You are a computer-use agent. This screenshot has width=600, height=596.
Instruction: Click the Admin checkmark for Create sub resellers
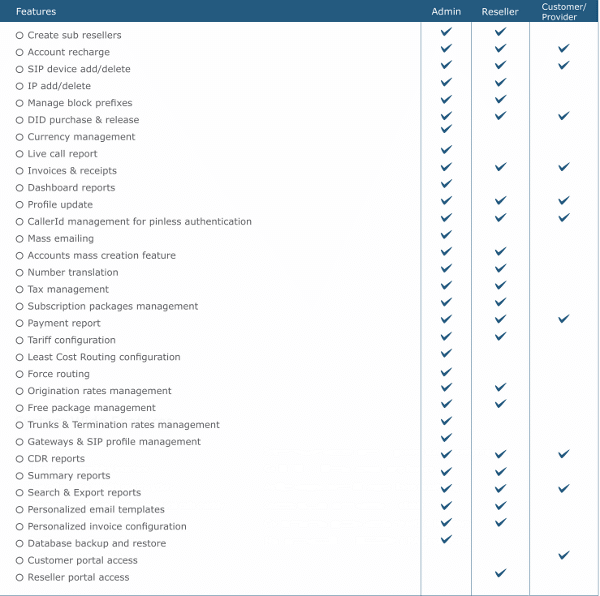446,32
